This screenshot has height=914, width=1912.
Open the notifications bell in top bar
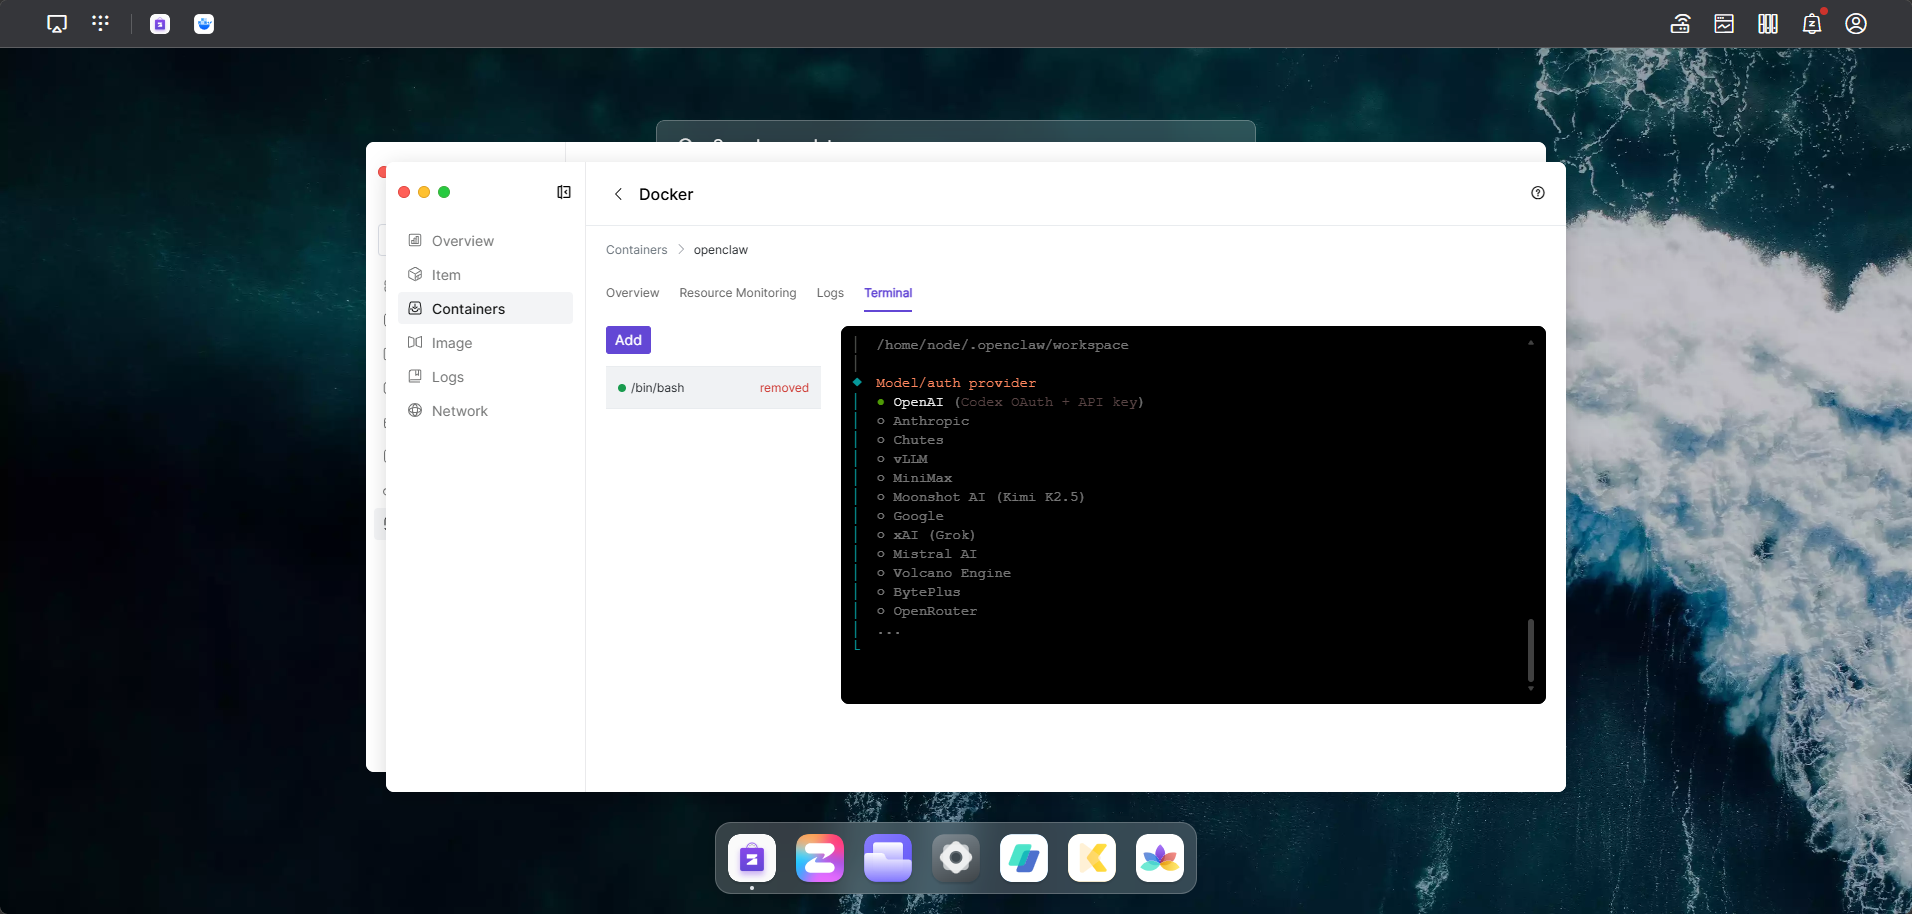coord(1811,24)
